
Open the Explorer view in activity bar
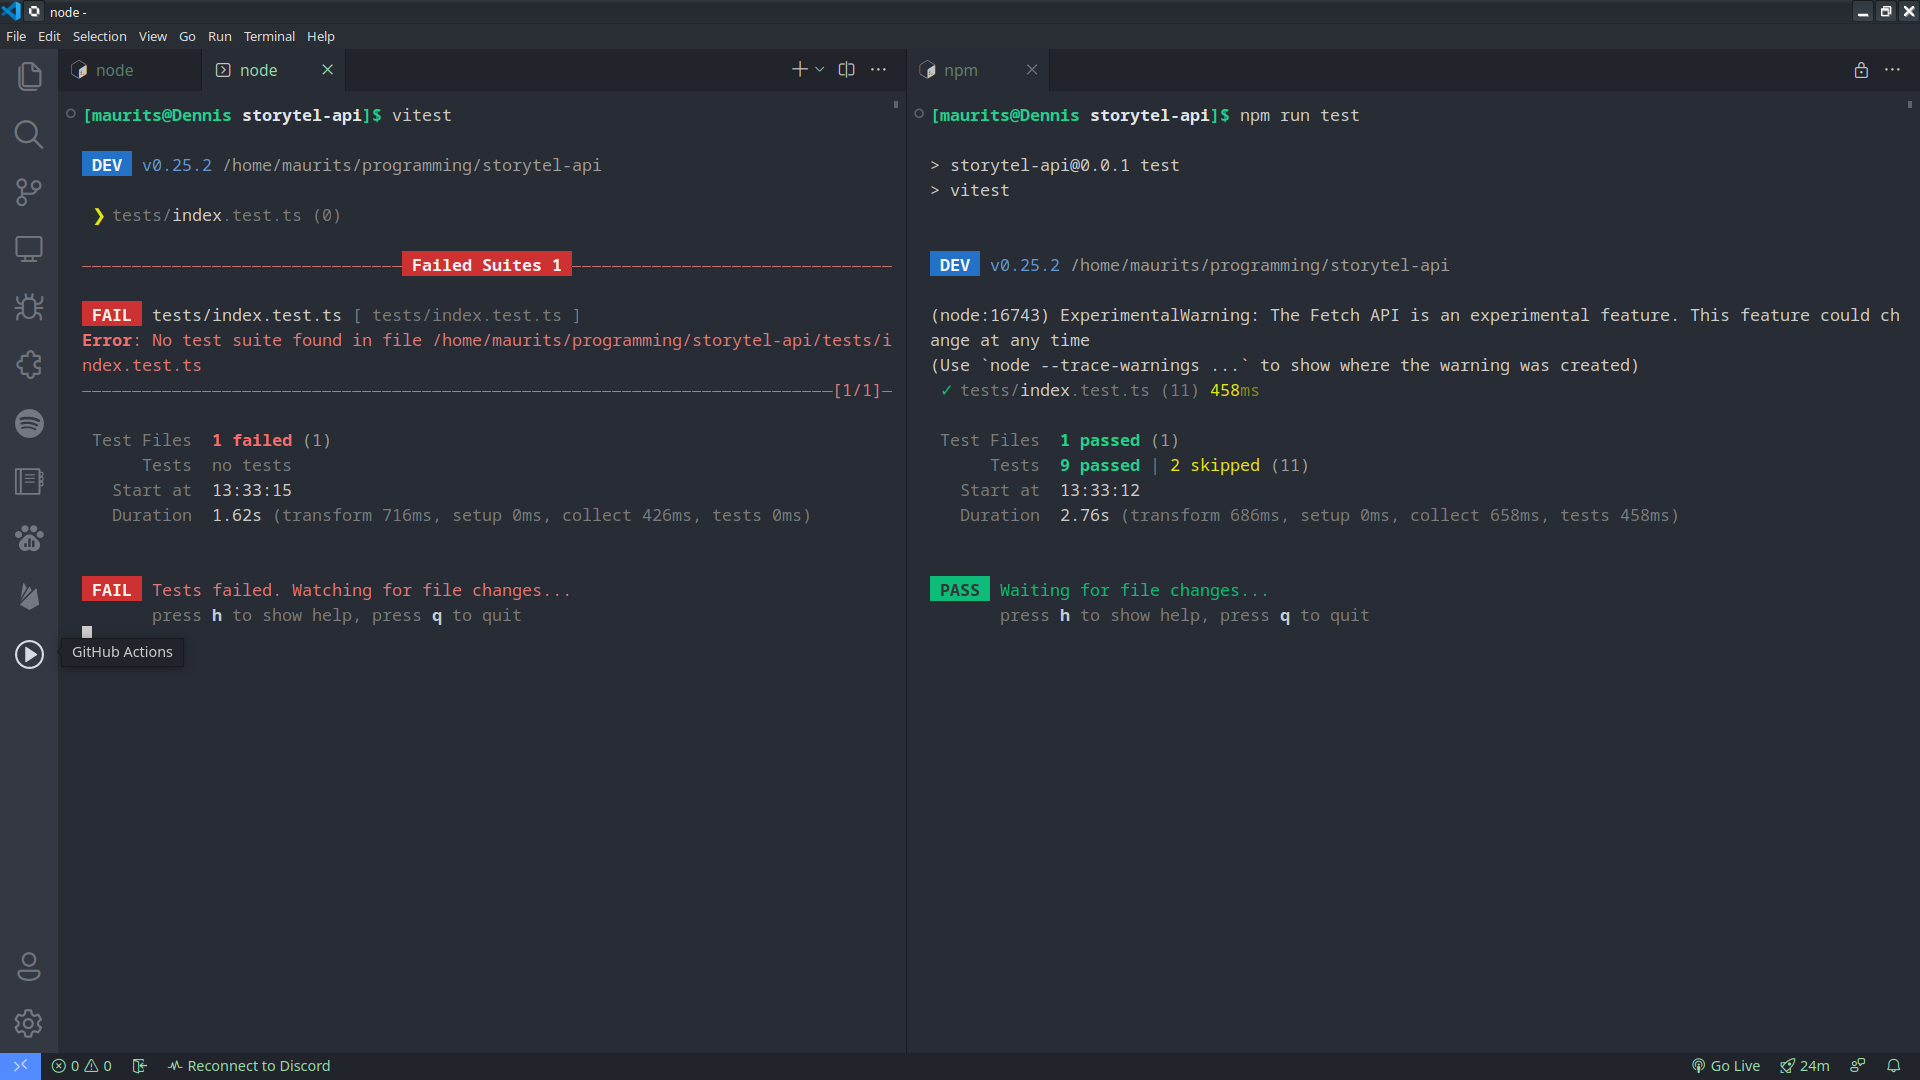[29, 76]
